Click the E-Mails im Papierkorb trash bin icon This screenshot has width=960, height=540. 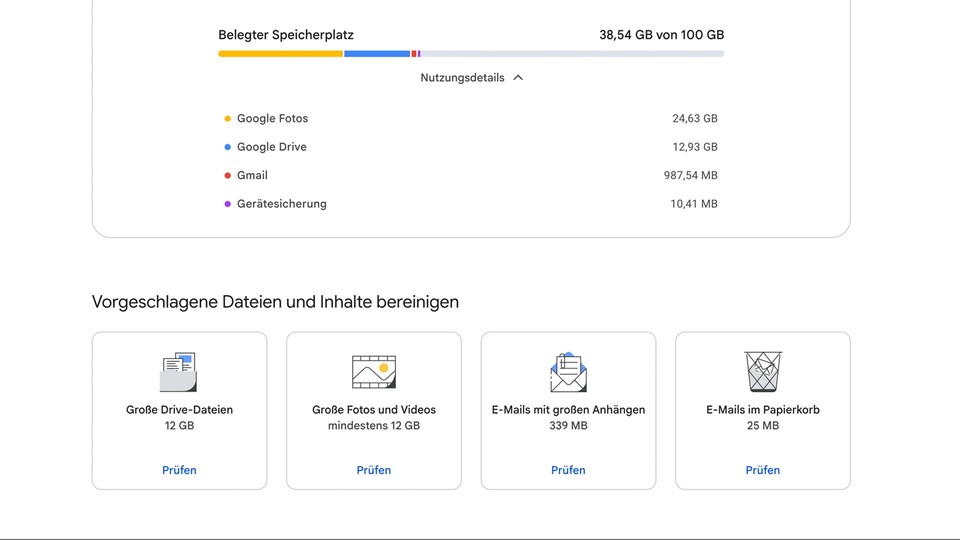(x=763, y=372)
